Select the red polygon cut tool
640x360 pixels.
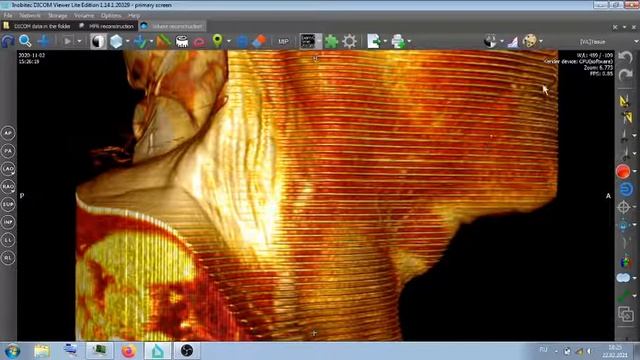(x=199, y=42)
